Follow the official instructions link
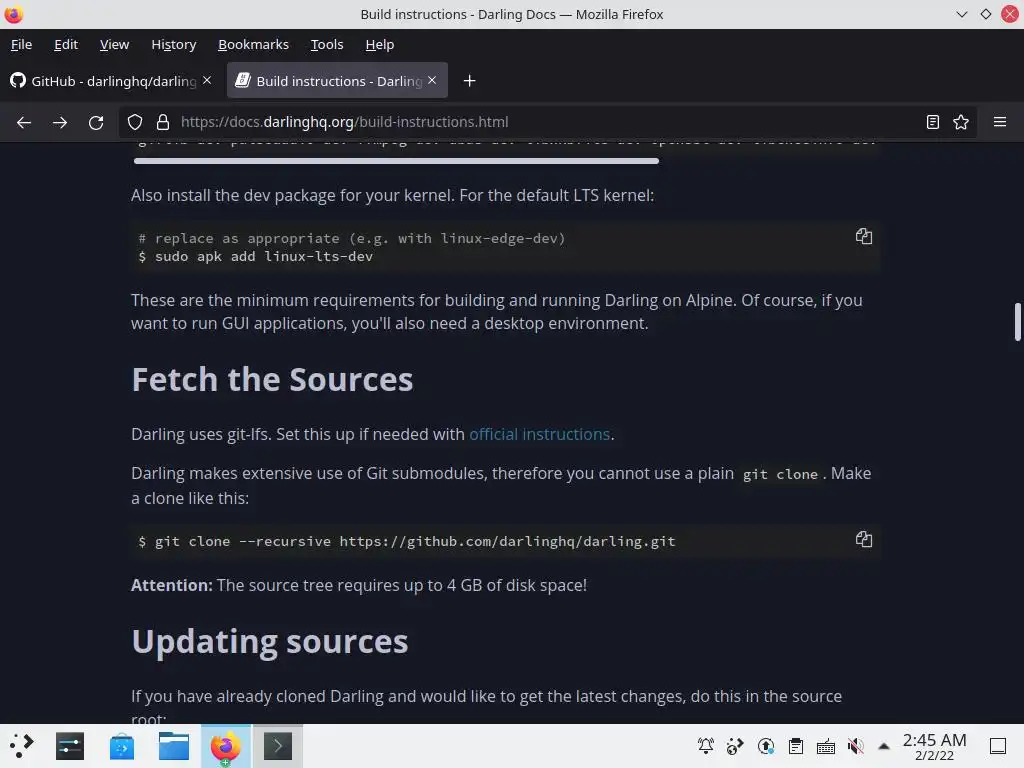 [539, 434]
